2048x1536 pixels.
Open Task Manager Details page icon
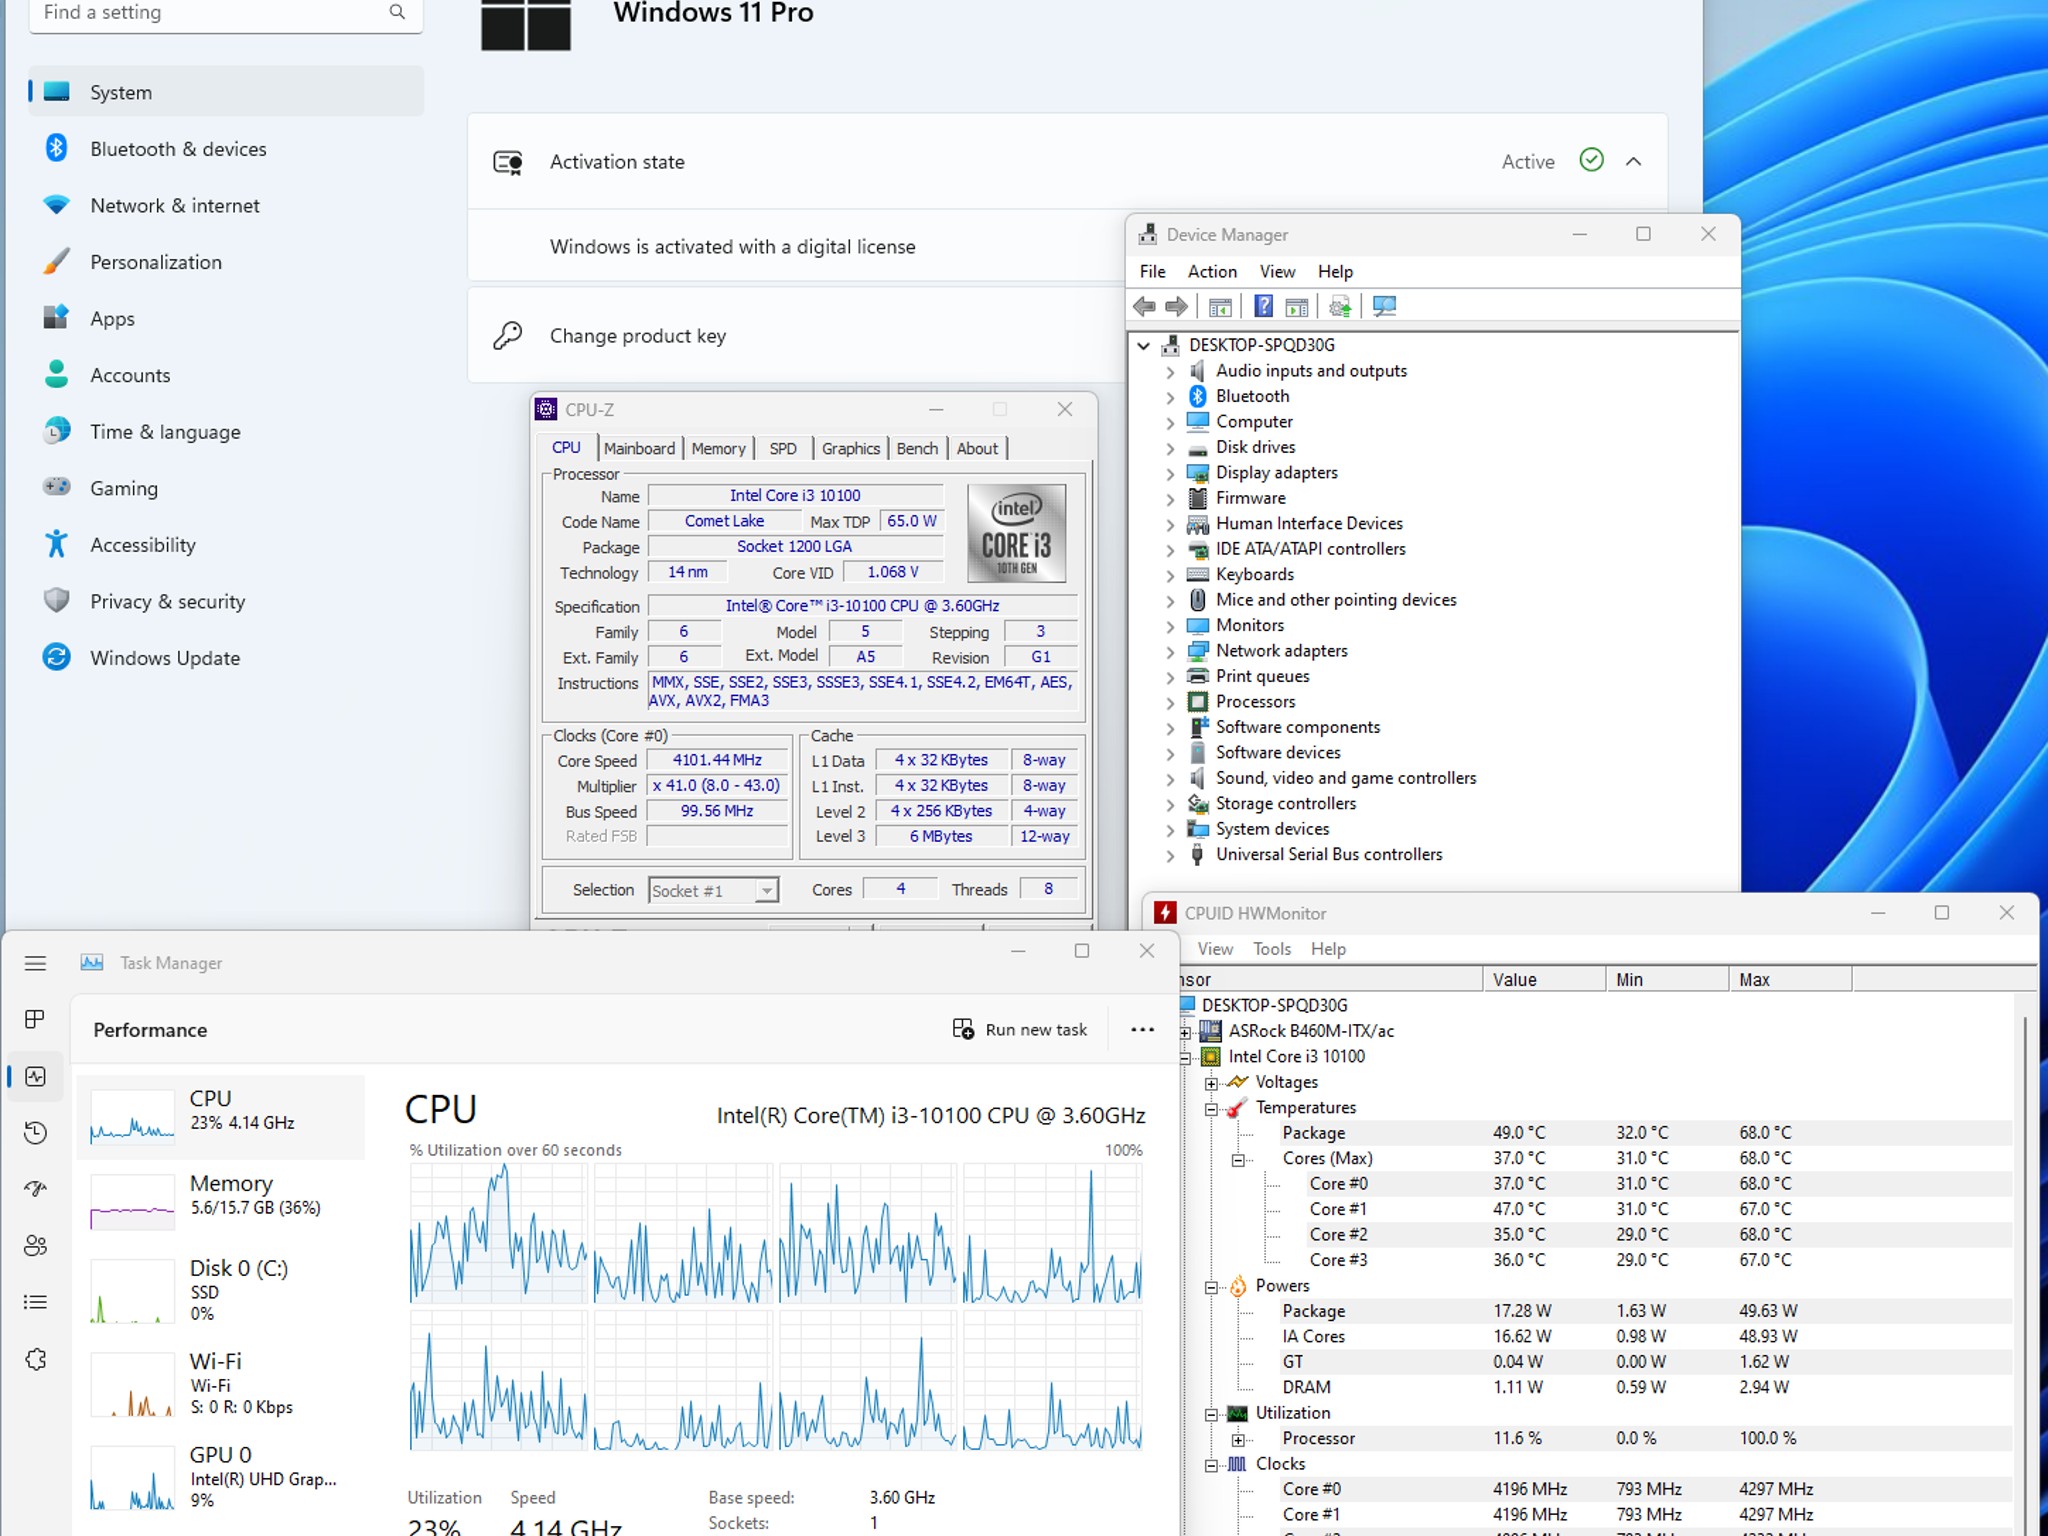coord(35,1302)
